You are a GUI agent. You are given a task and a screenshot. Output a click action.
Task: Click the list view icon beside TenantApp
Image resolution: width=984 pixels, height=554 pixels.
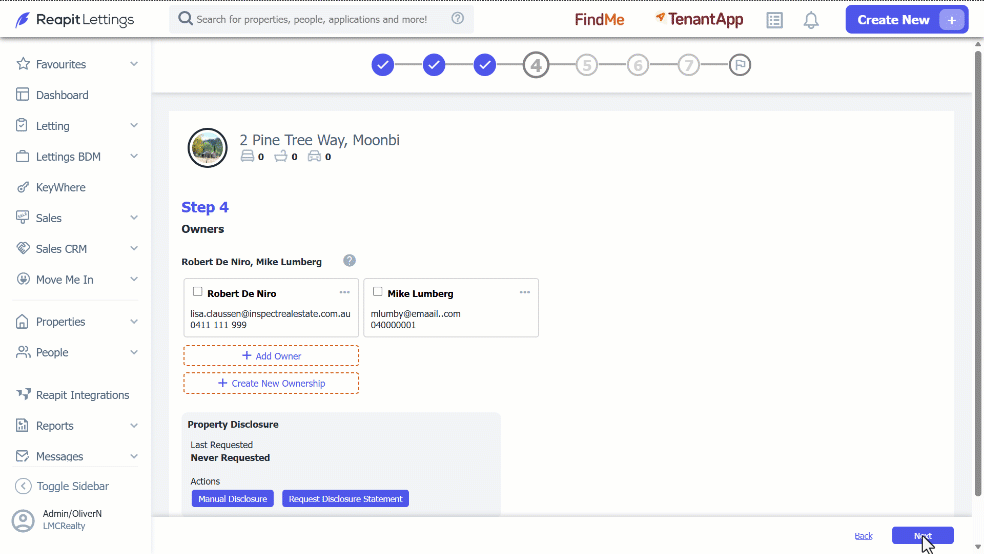(x=774, y=20)
